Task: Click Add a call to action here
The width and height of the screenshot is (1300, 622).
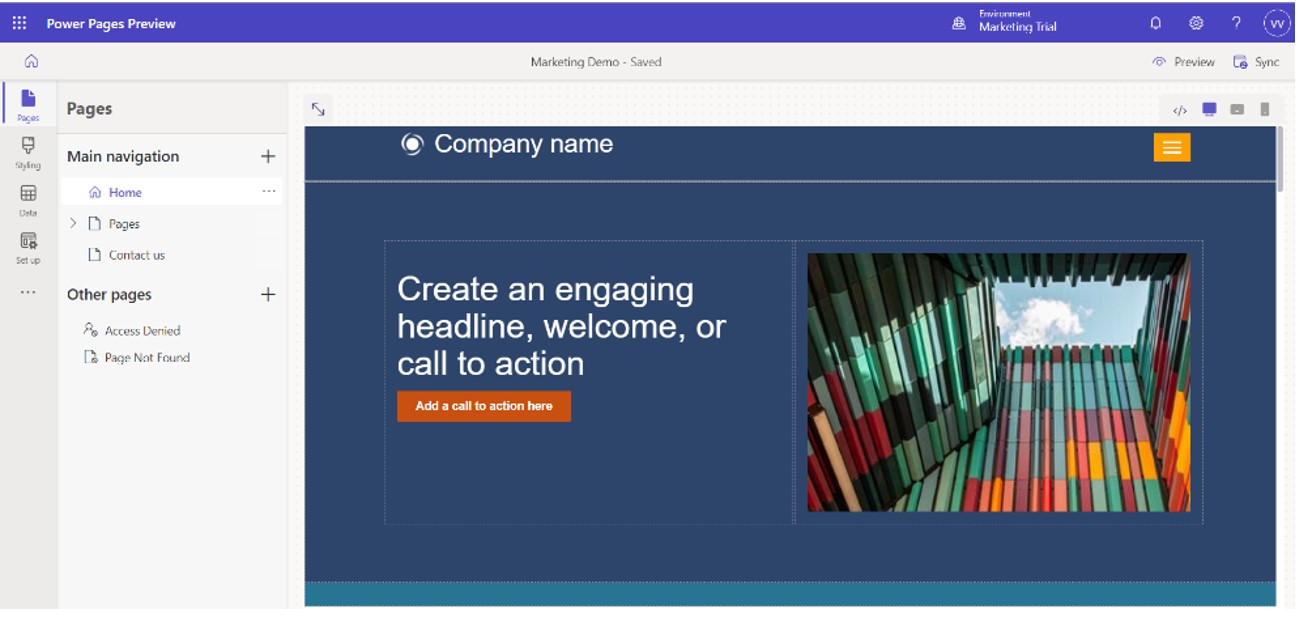Action: click(x=485, y=406)
